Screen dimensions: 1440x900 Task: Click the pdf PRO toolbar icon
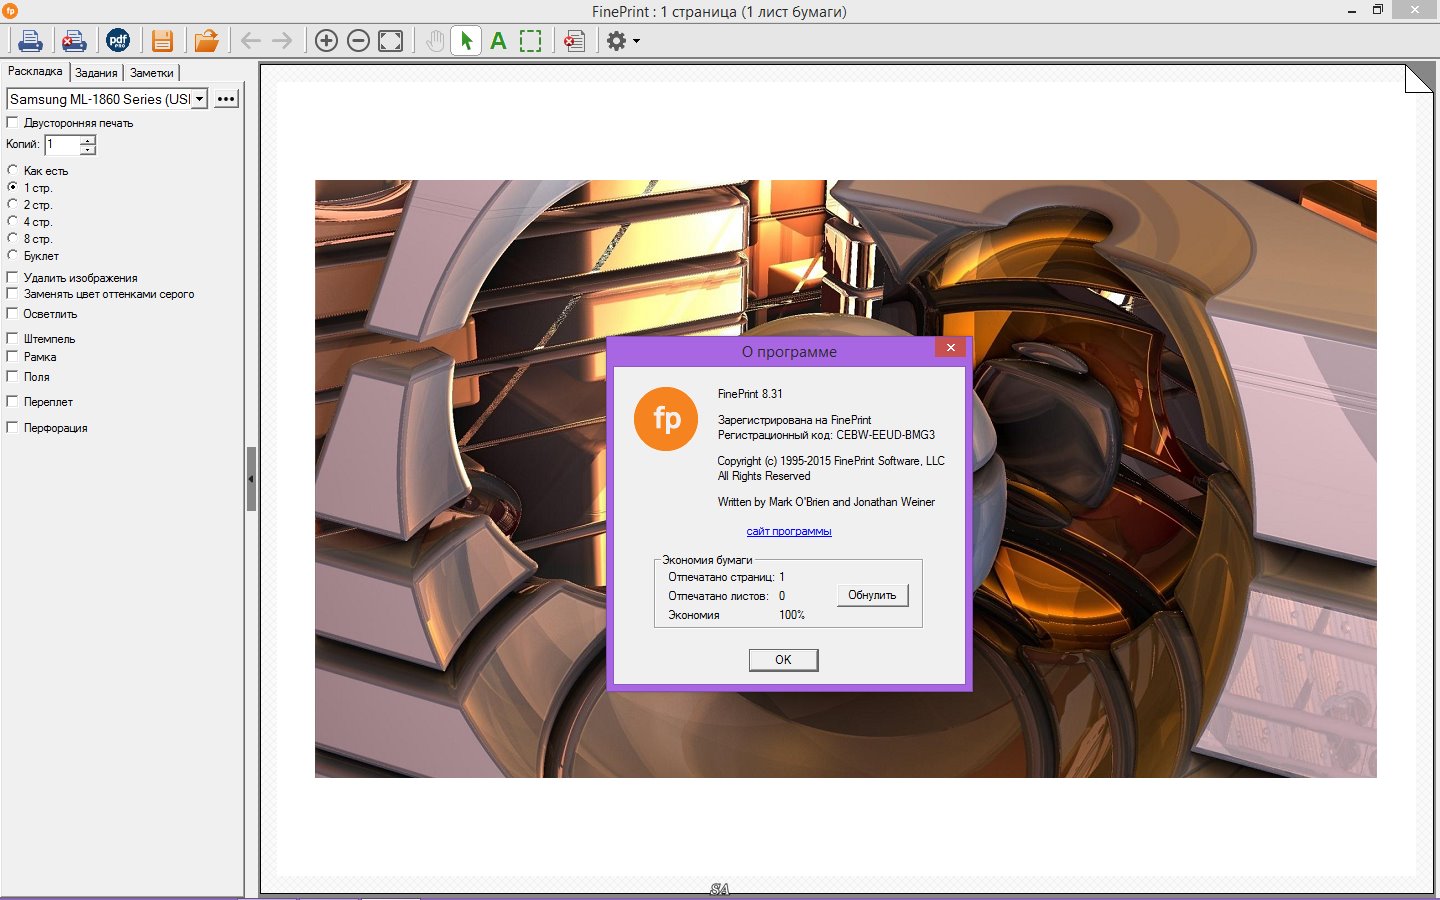[x=118, y=41]
